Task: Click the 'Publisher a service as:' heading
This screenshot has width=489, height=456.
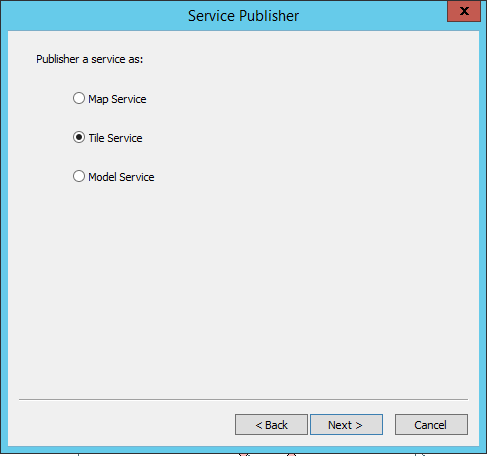Action: tap(90, 59)
